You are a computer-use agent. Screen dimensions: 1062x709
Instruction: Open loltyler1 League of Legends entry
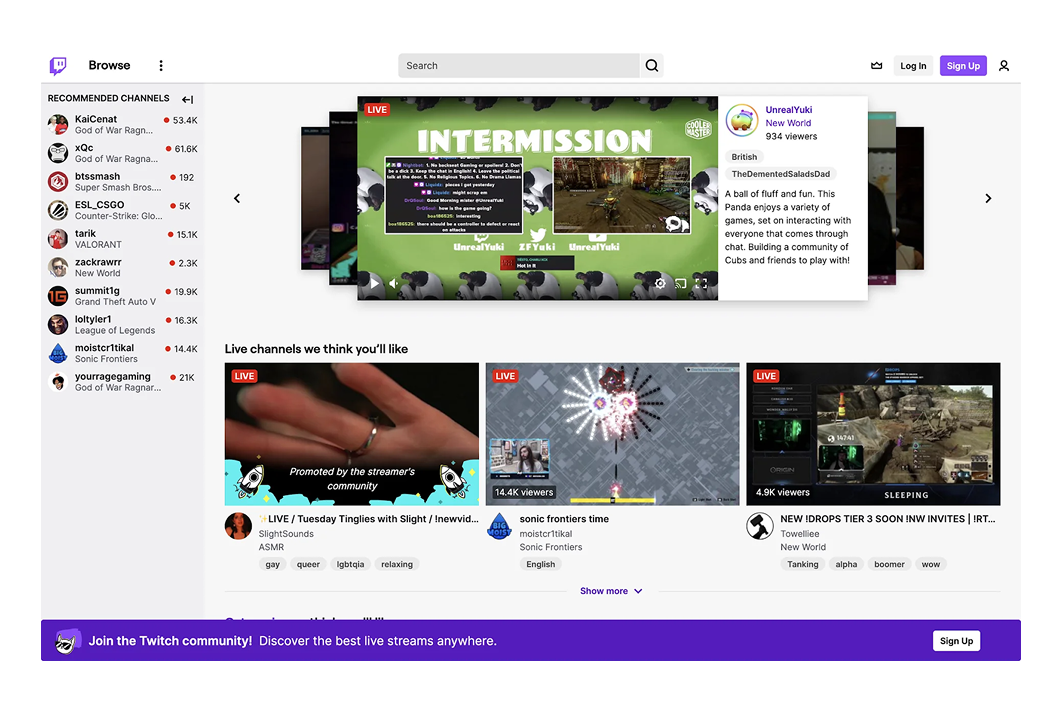pos(123,324)
